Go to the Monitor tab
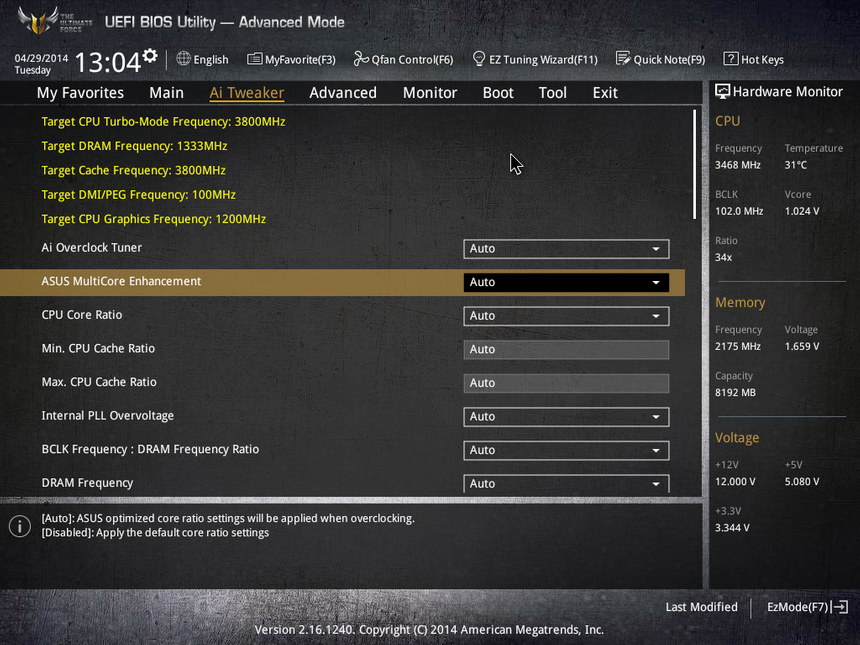The width and height of the screenshot is (860, 645). pos(430,93)
